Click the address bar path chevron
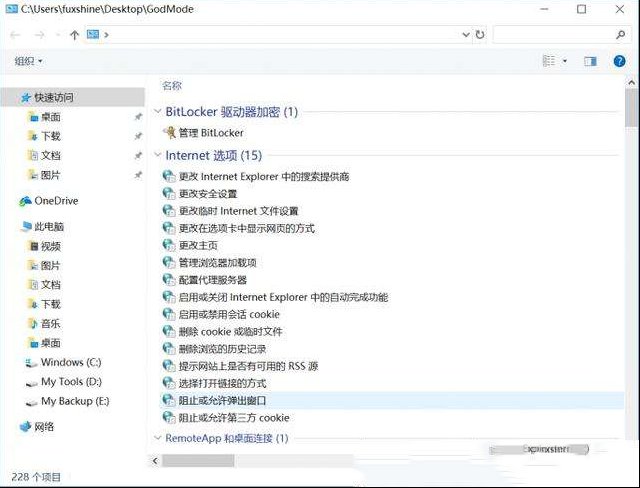This screenshot has width=640, height=488. pyautogui.click(x=107, y=35)
